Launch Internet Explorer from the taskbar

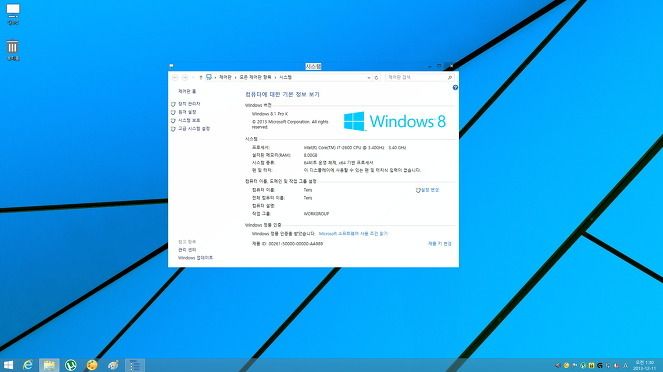[x=28, y=365]
